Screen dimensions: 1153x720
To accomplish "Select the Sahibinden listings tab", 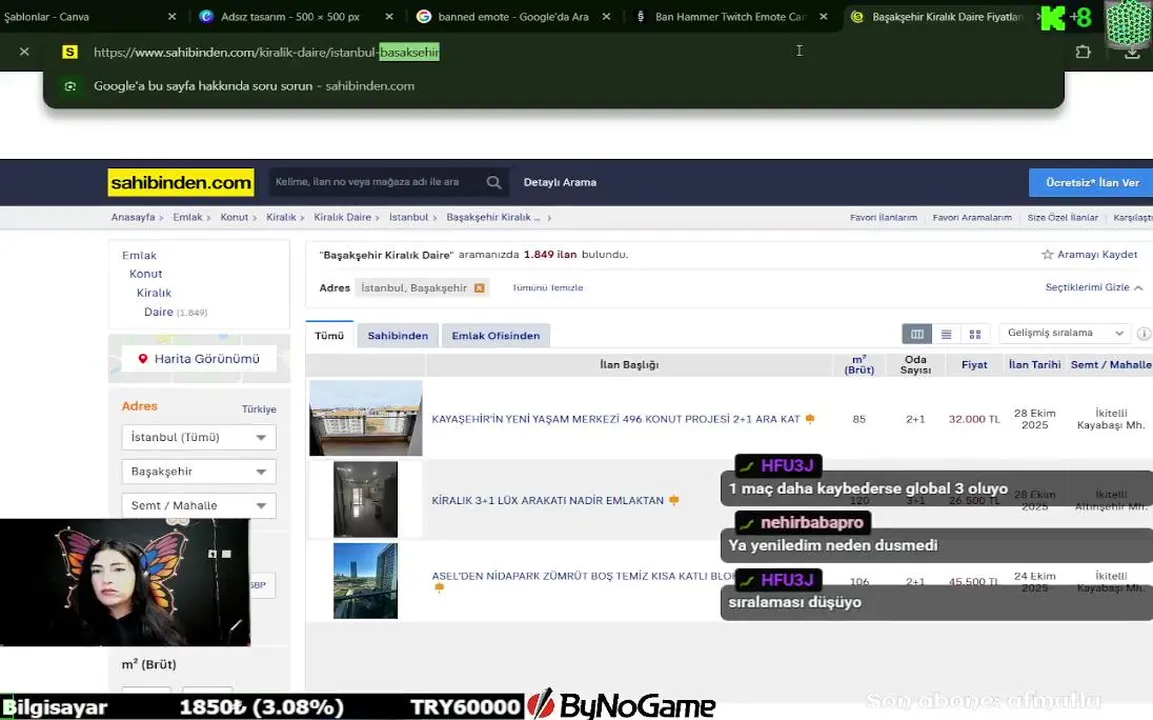I will 398,335.
